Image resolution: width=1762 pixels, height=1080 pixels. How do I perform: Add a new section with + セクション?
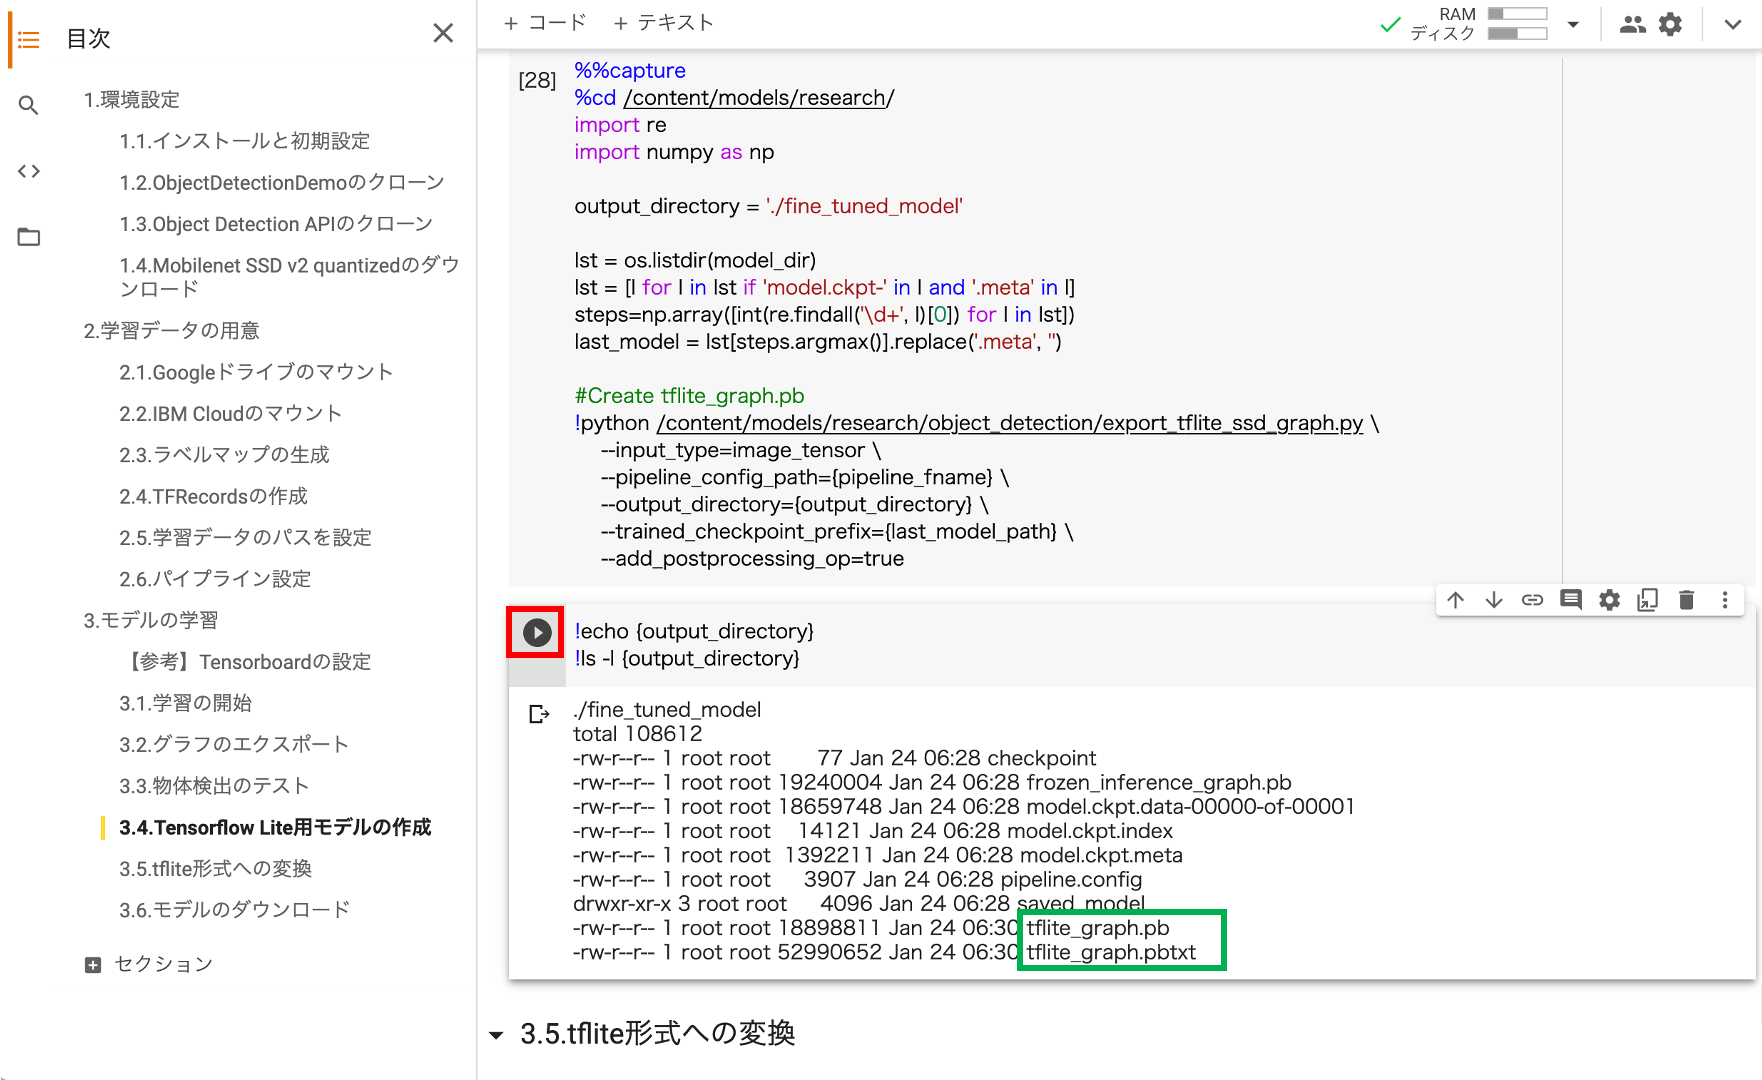tap(149, 964)
